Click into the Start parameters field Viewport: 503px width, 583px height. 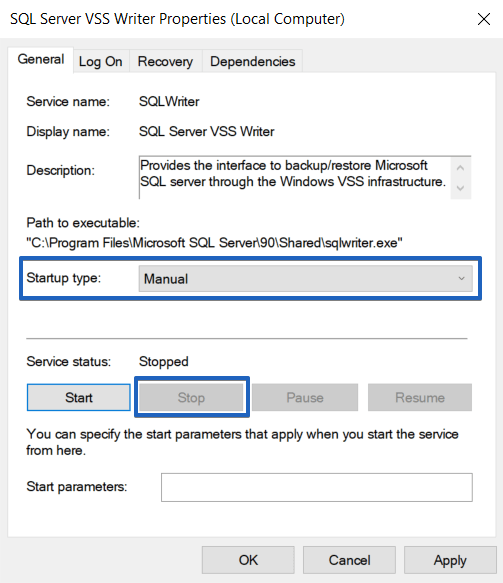[x=317, y=487]
